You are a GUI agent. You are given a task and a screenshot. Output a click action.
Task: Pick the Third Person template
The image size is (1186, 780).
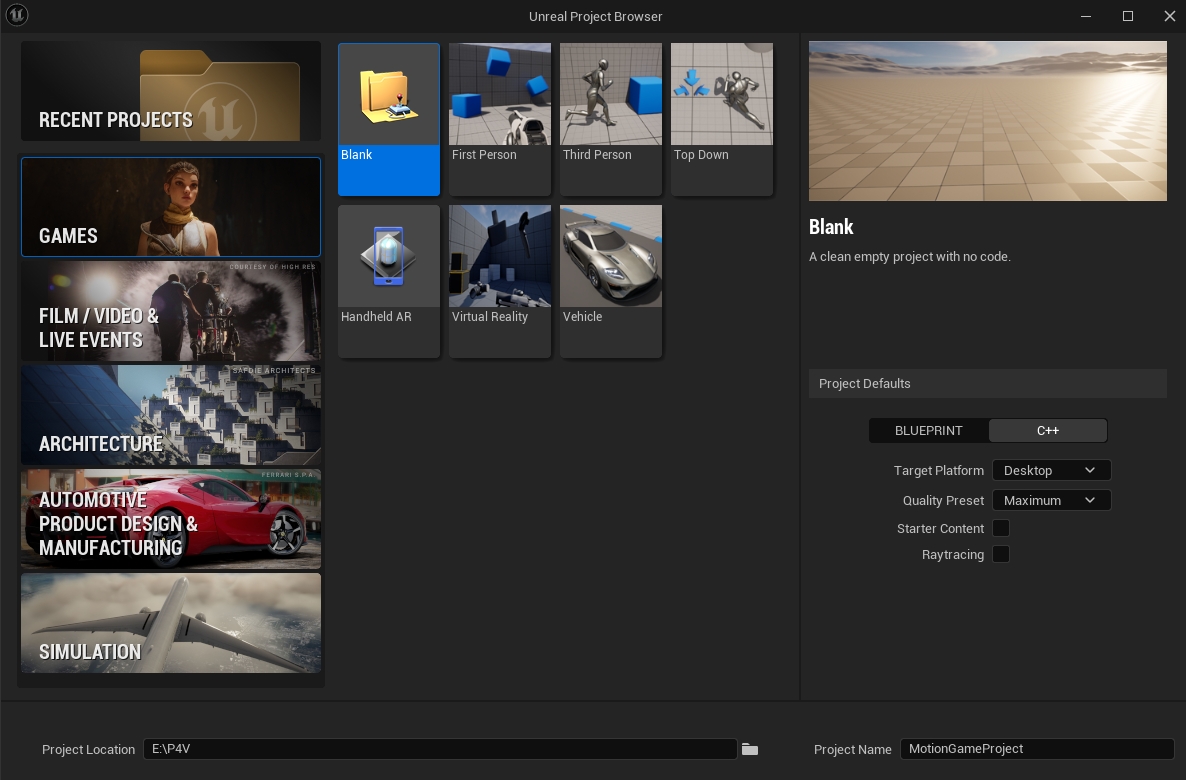click(611, 118)
